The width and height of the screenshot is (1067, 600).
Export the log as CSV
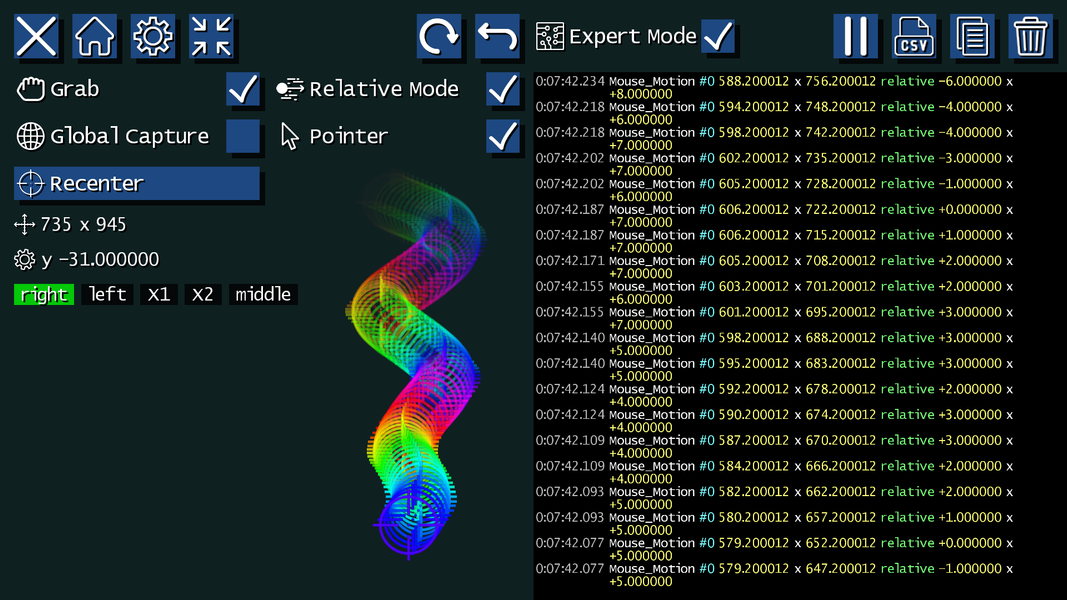(x=914, y=35)
